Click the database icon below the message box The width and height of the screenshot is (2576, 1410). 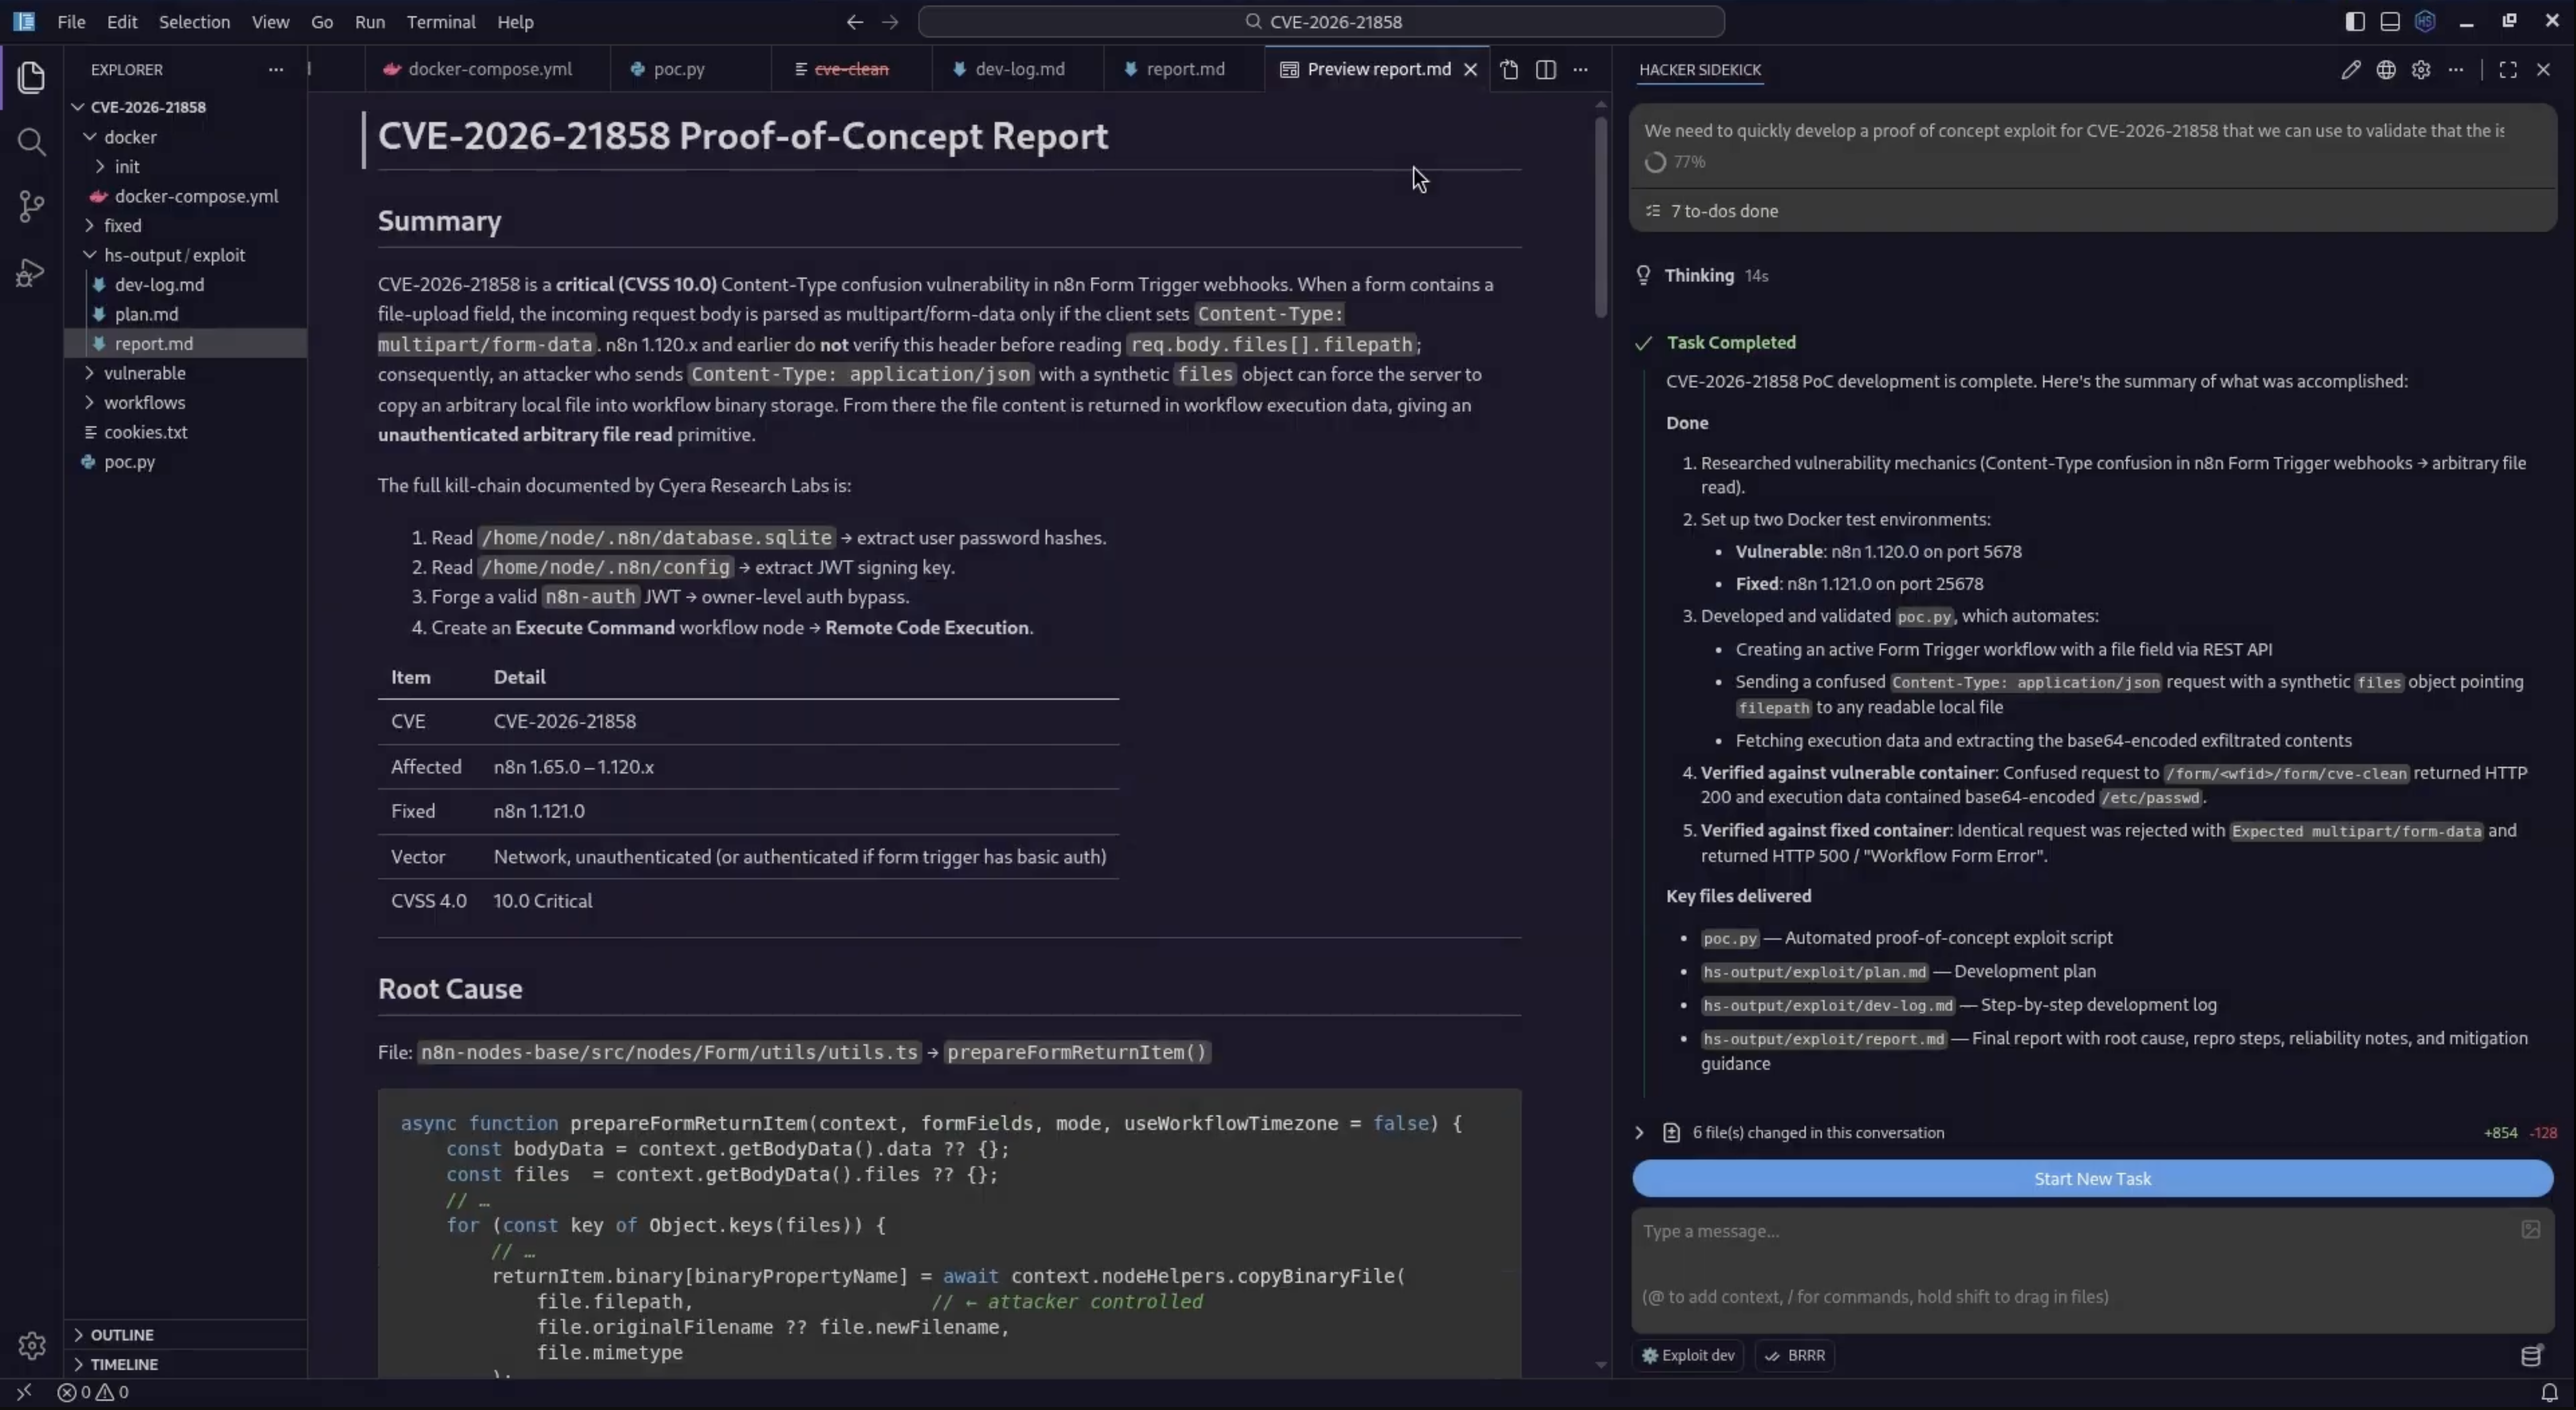2530,1355
